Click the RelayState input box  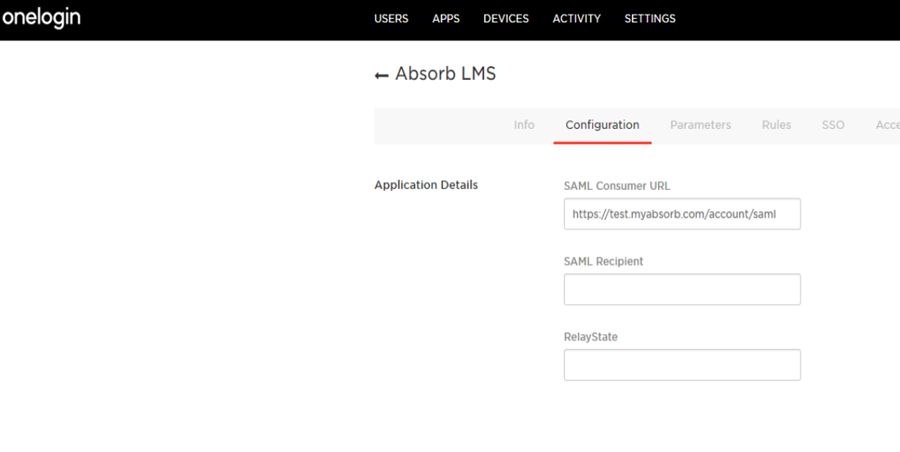(x=682, y=365)
